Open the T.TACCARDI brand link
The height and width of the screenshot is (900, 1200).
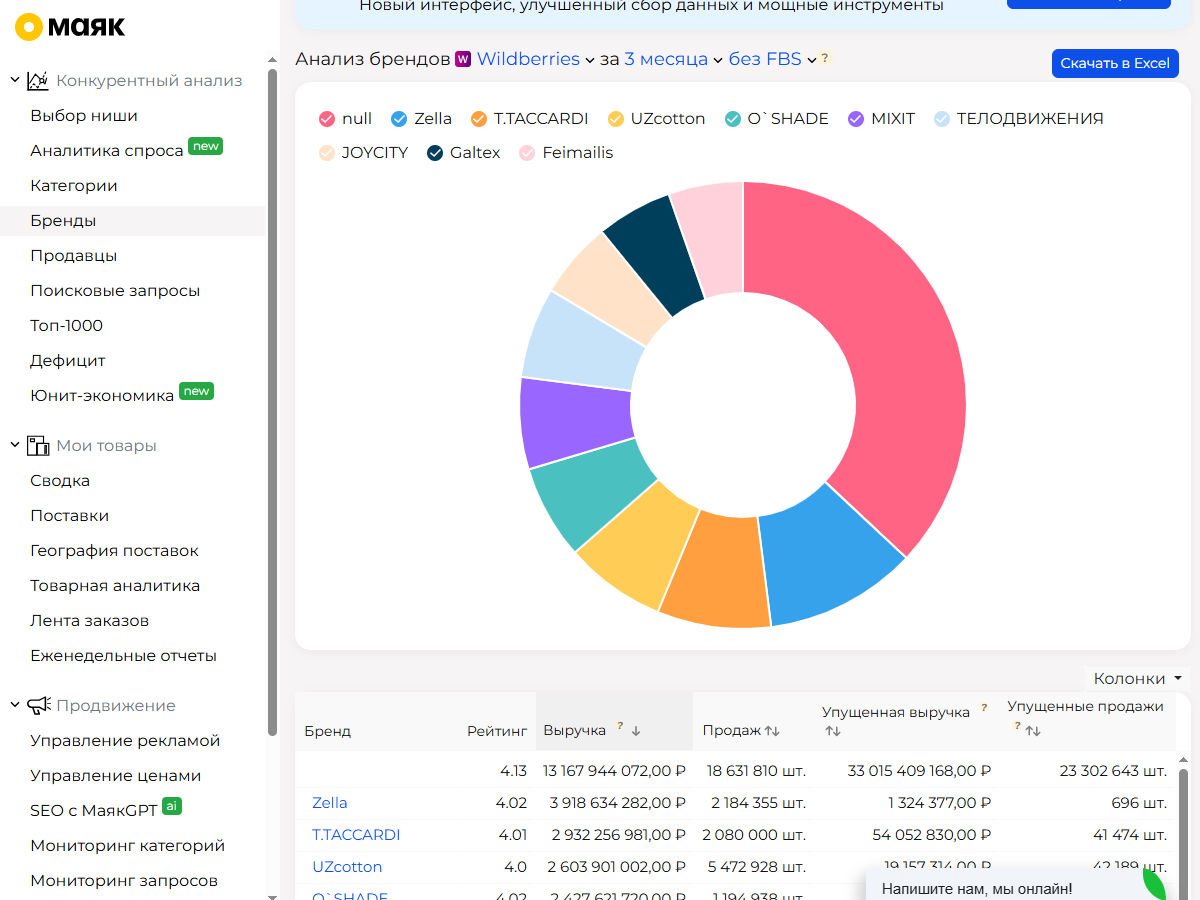[x=356, y=834]
